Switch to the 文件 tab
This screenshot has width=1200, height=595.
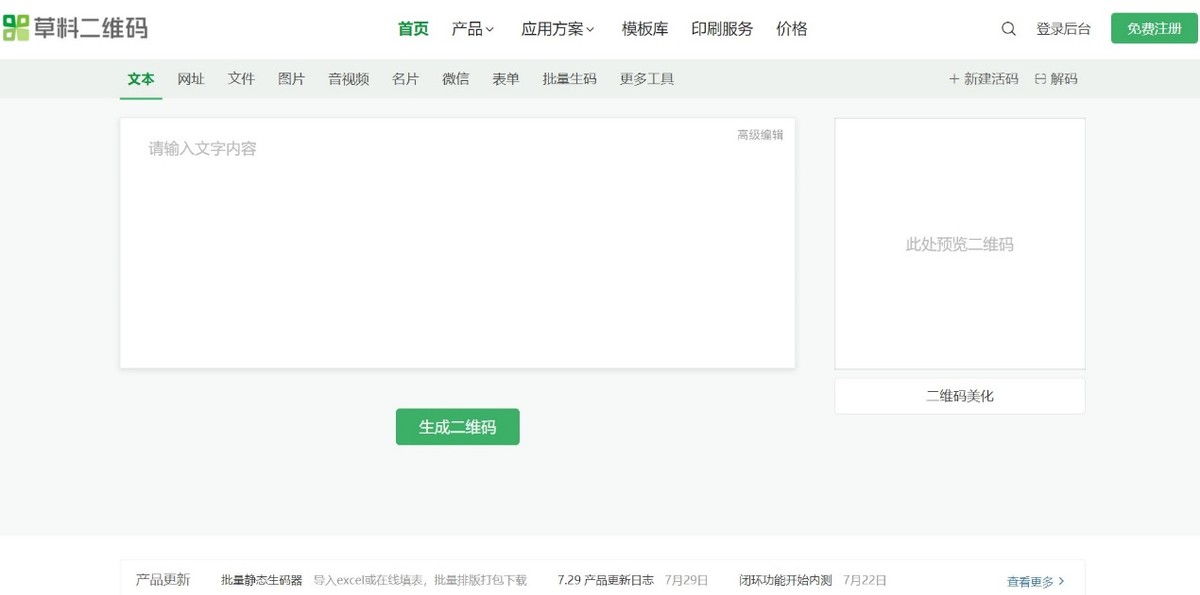(x=241, y=79)
